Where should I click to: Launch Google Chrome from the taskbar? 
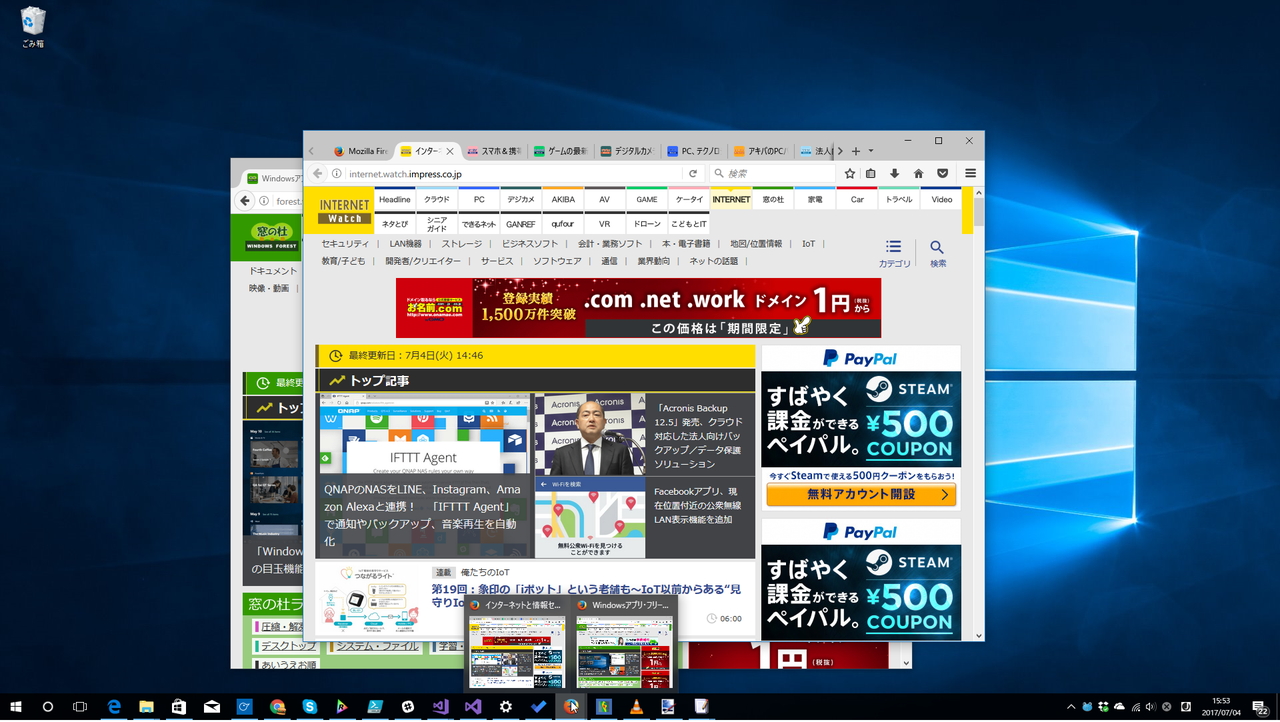(x=277, y=707)
